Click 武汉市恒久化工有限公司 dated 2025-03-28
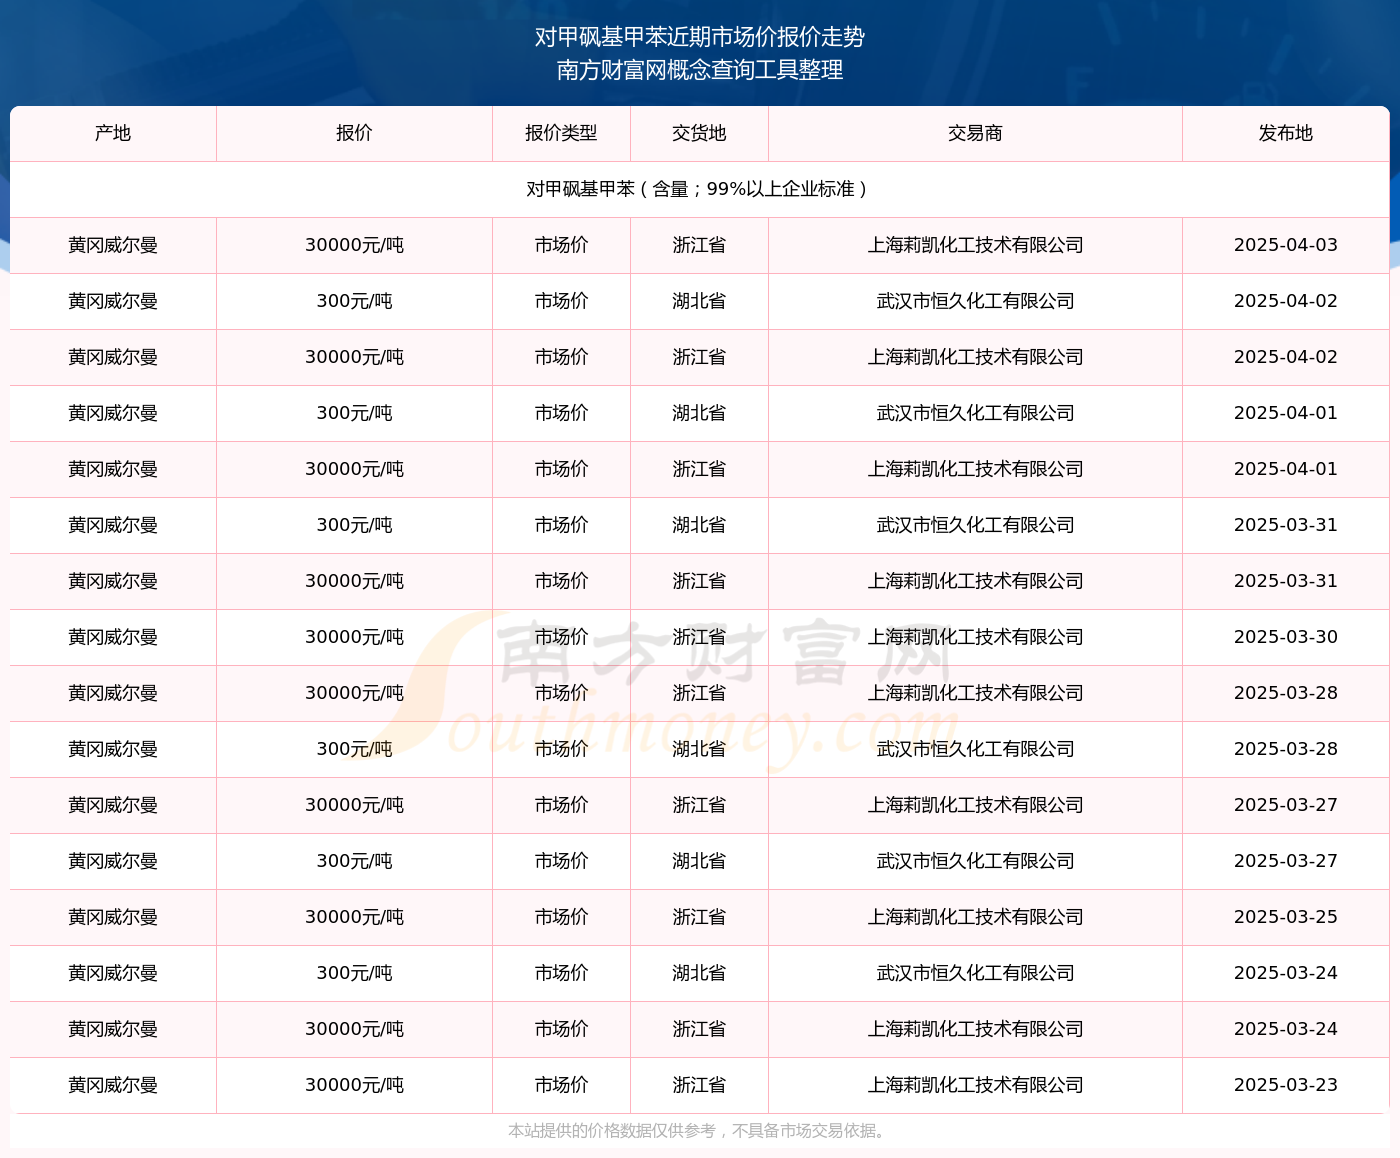The width and height of the screenshot is (1400, 1158). pos(975,749)
